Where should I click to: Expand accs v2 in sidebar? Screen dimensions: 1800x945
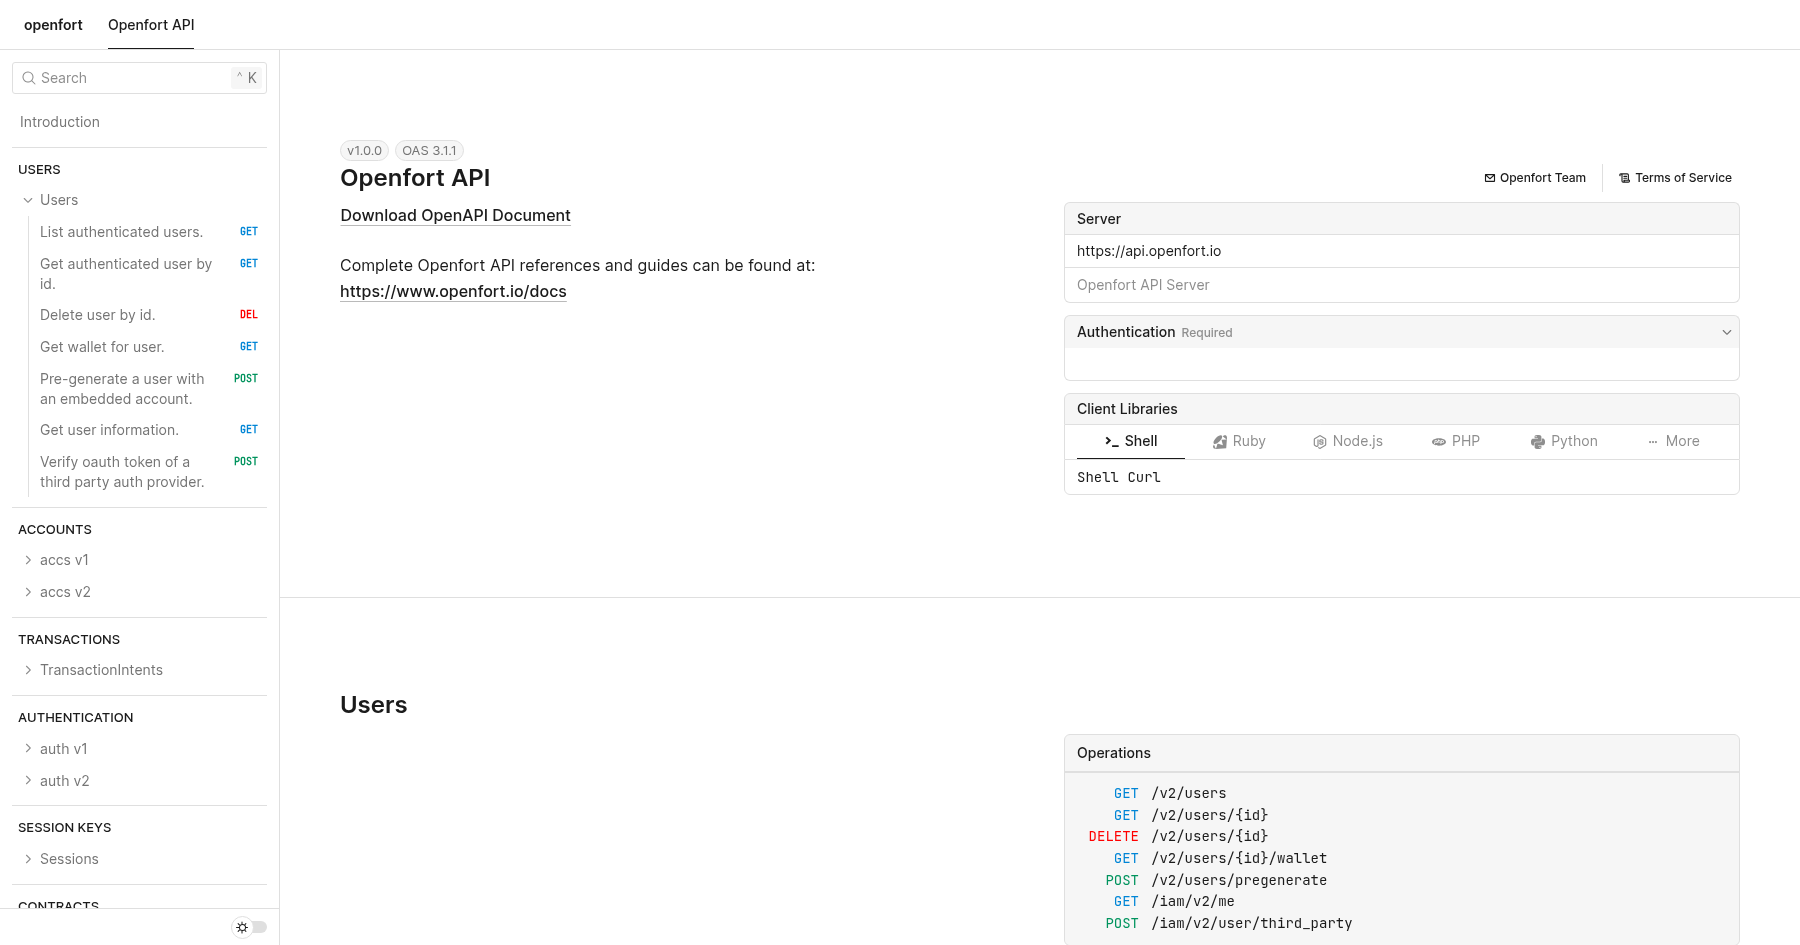pyautogui.click(x=28, y=592)
